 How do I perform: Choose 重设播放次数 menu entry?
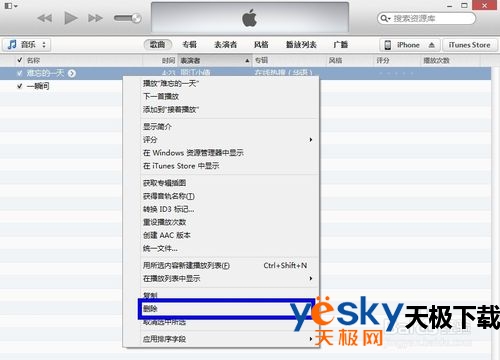(221, 222)
